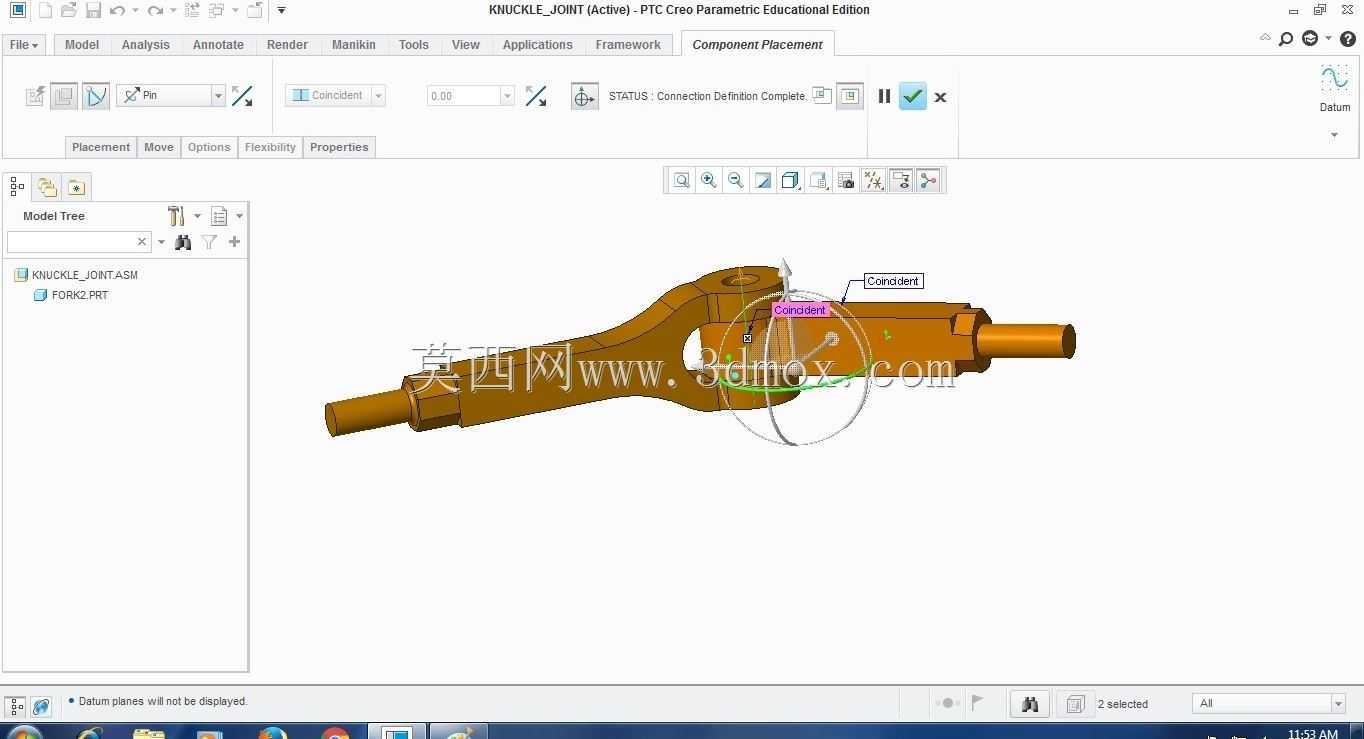Open the Model Tree filter funnel
1364x739 pixels.
pos(209,242)
